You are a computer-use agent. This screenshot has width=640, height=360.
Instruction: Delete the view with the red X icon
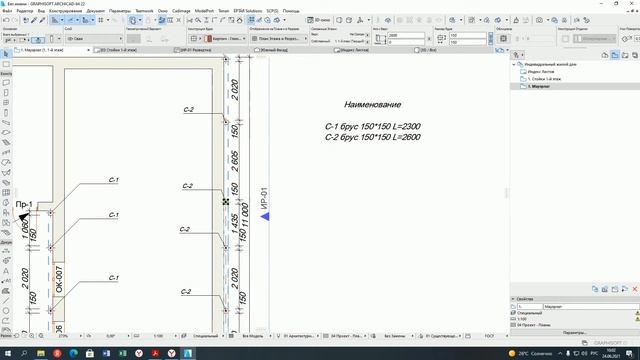click(635, 289)
